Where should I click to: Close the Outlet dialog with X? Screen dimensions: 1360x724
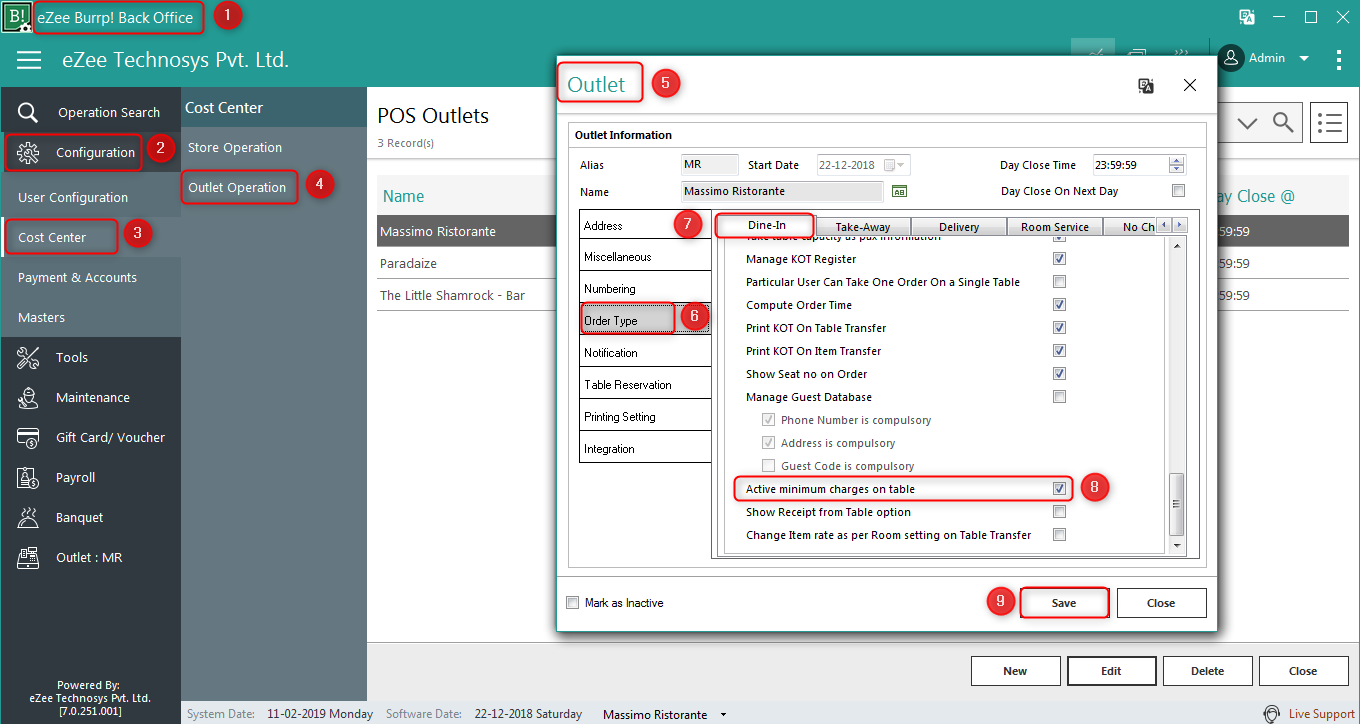point(1190,86)
